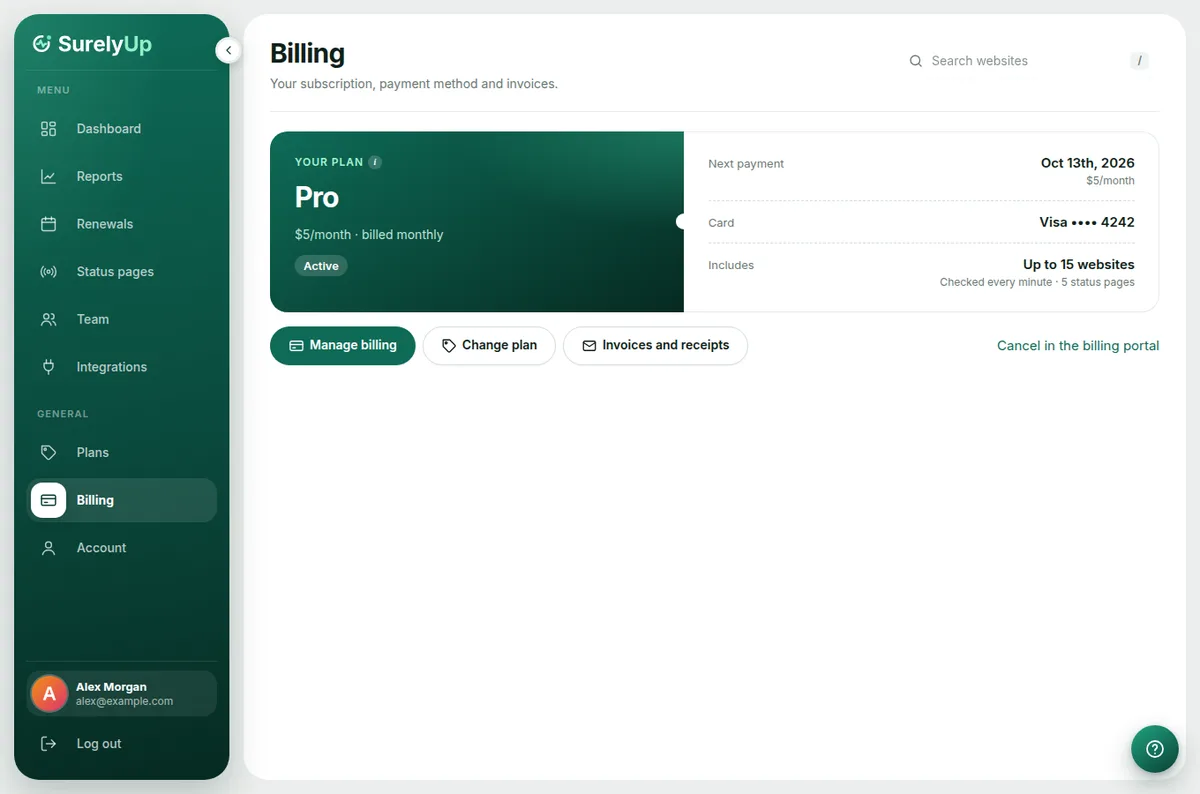
Task: Click Checked every minute details text
Action: click(x=1037, y=283)
